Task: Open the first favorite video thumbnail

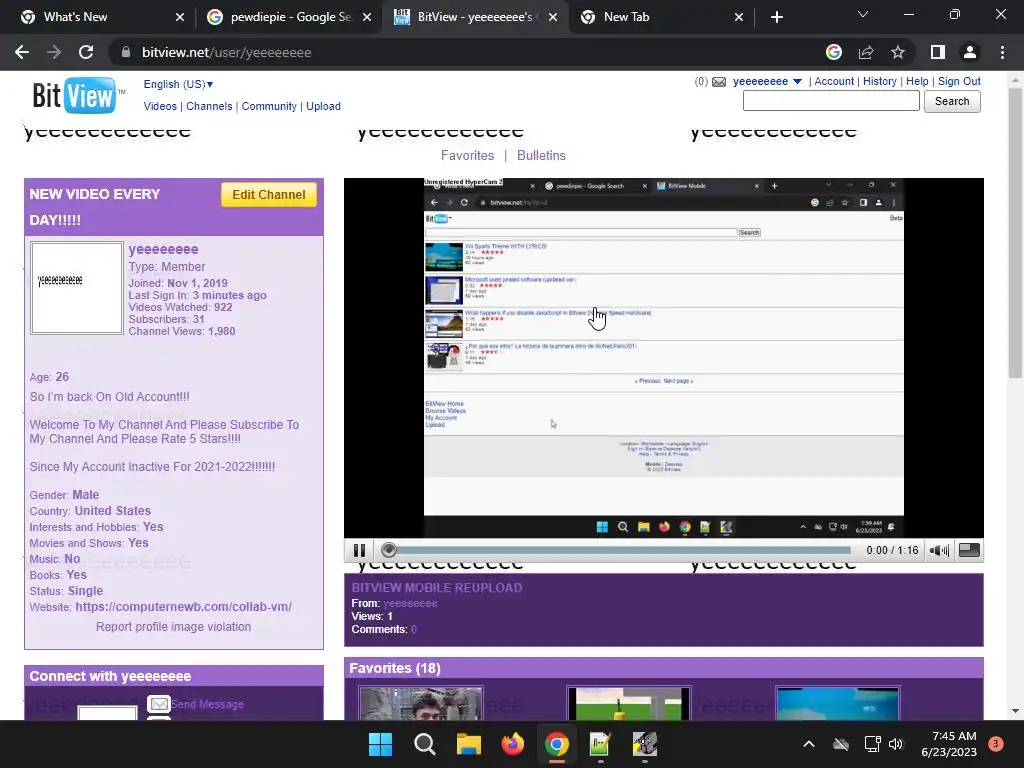Action: pyautogui.click(x=421, y=703)
